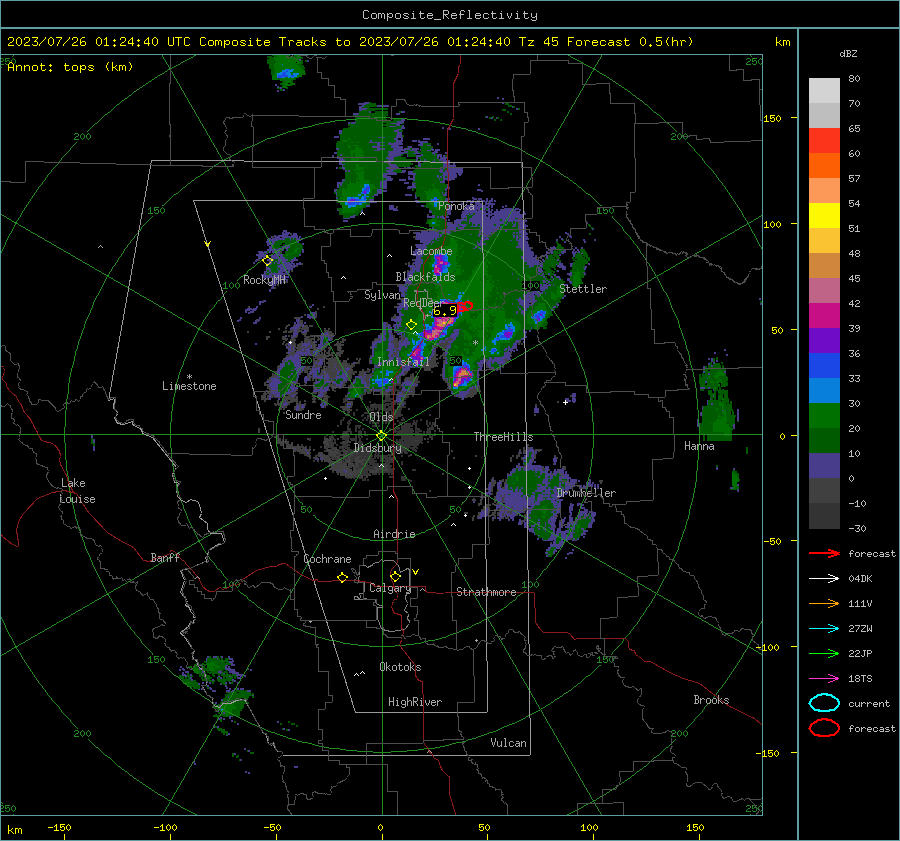Click the Okotoks city label

click(400, 667)
